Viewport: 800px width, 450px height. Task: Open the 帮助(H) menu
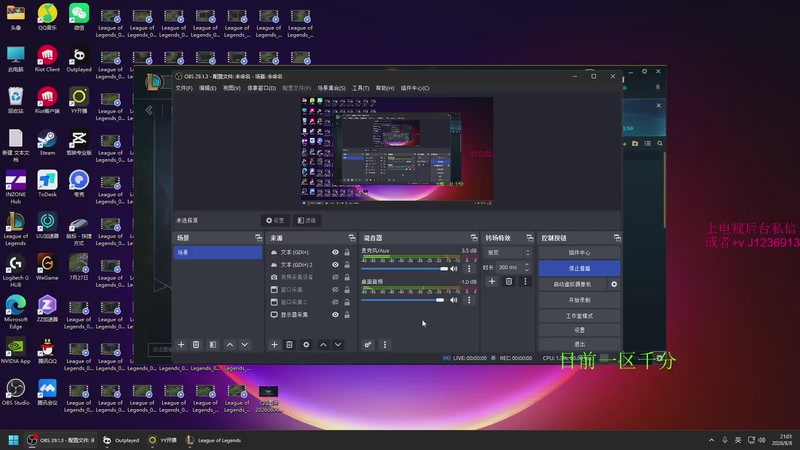[385, 88]
